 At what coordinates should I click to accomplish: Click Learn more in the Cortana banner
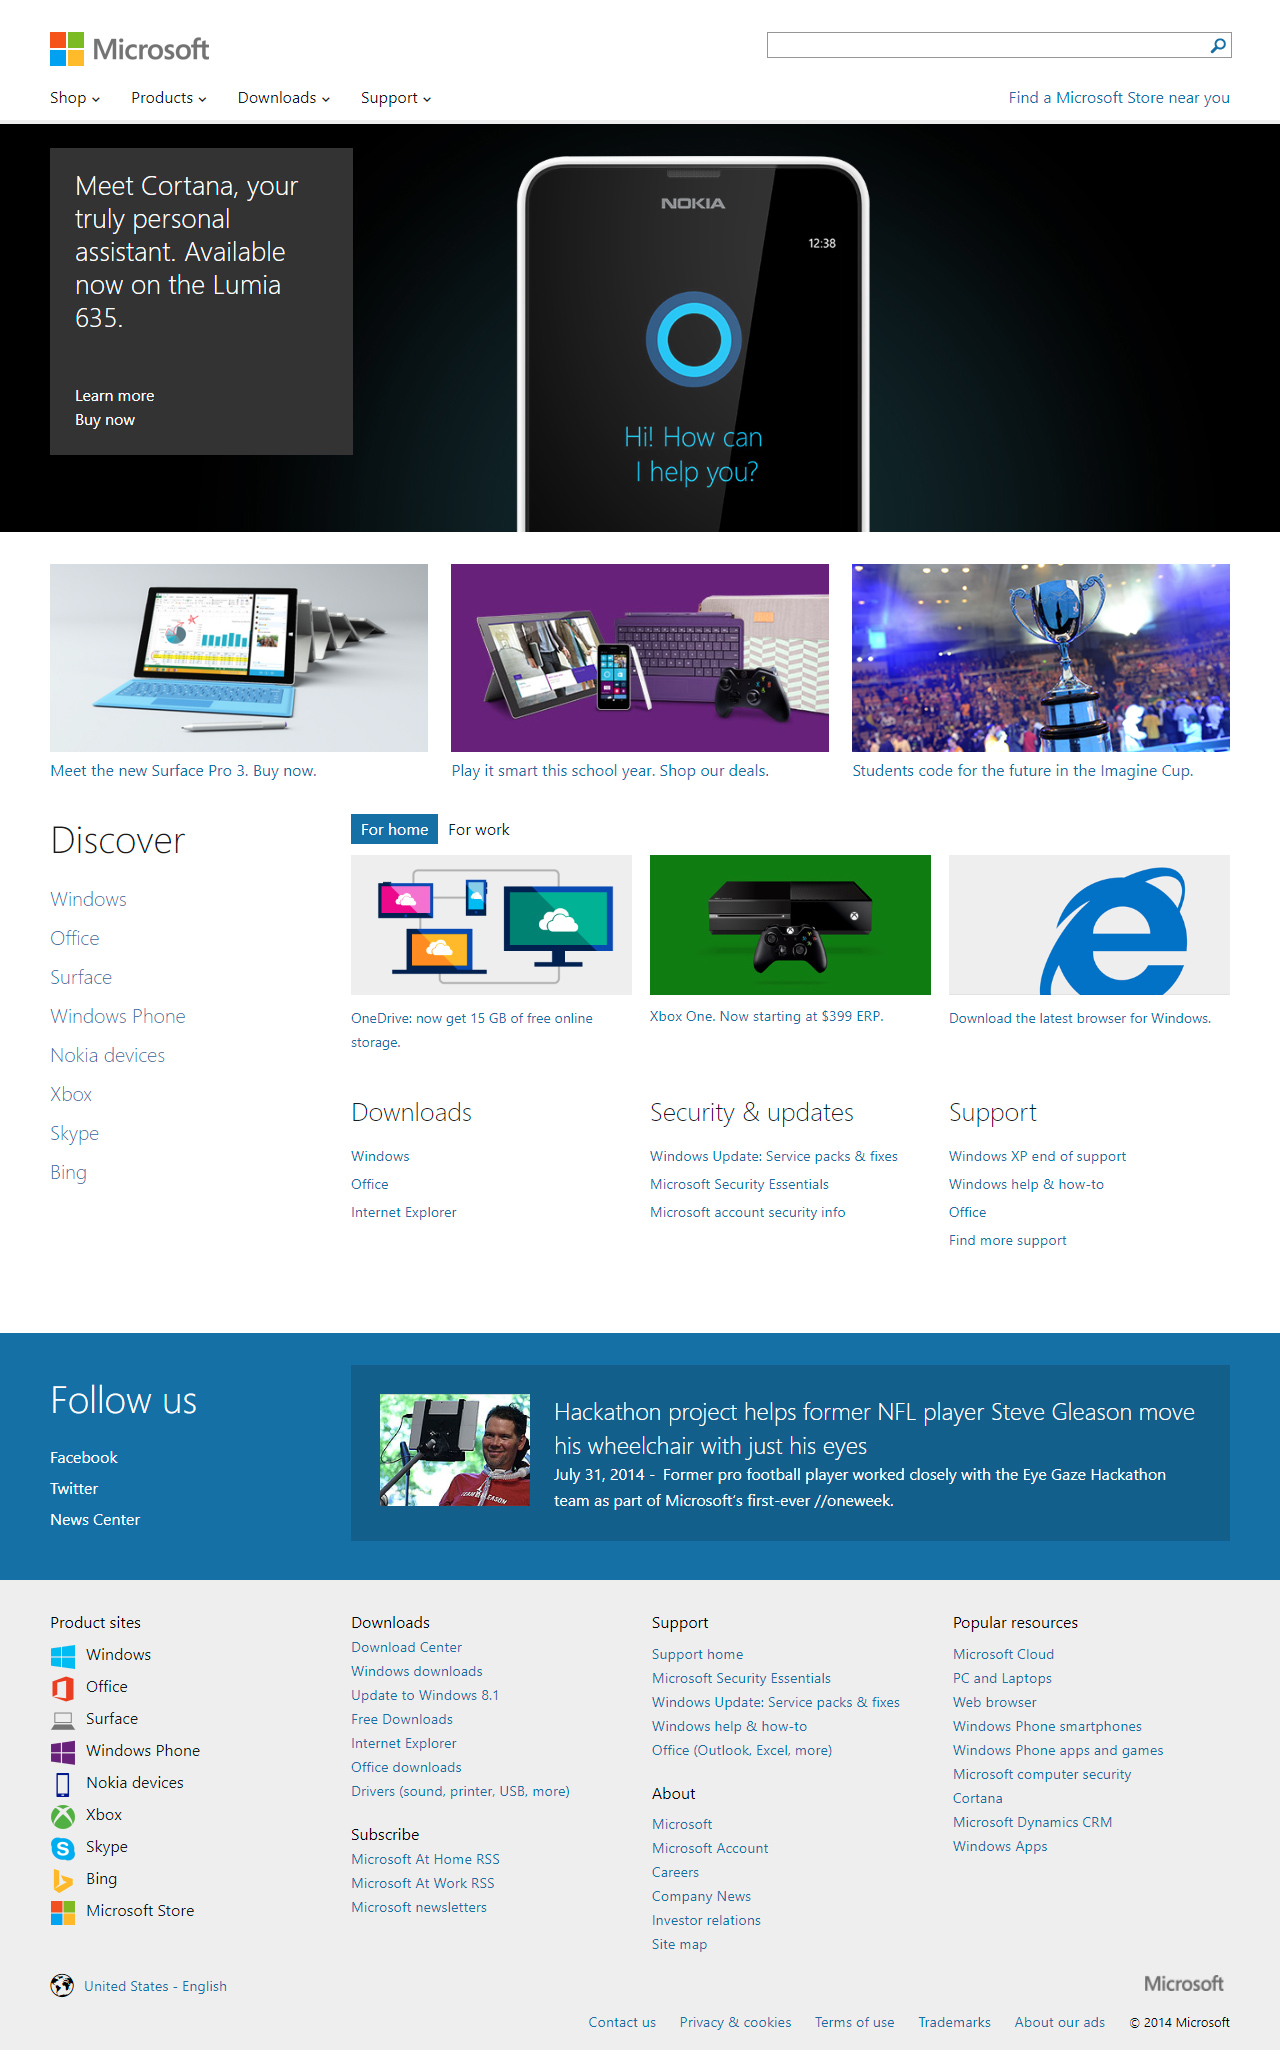tap(115, 396)
